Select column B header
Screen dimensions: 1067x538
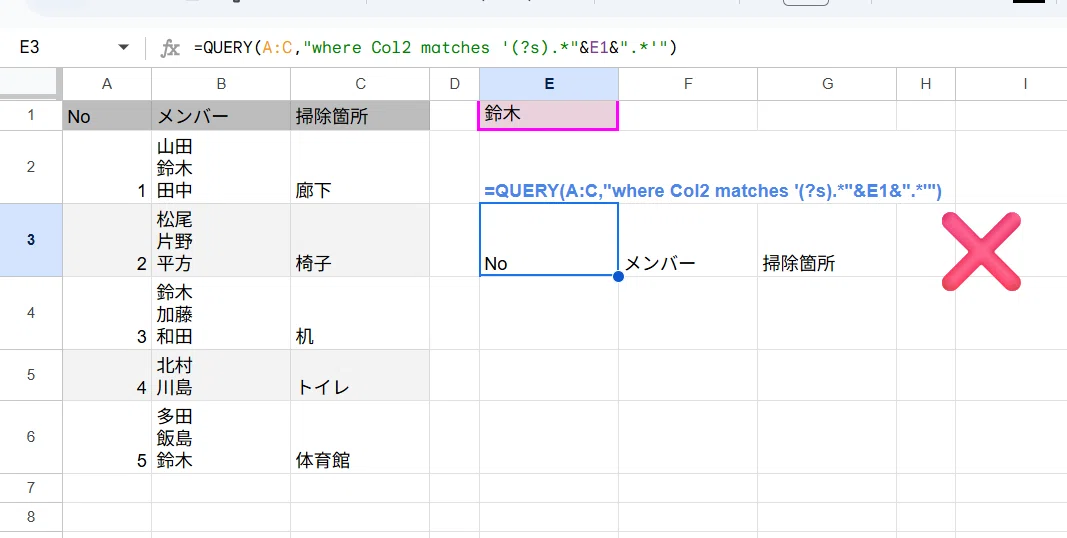221,84
